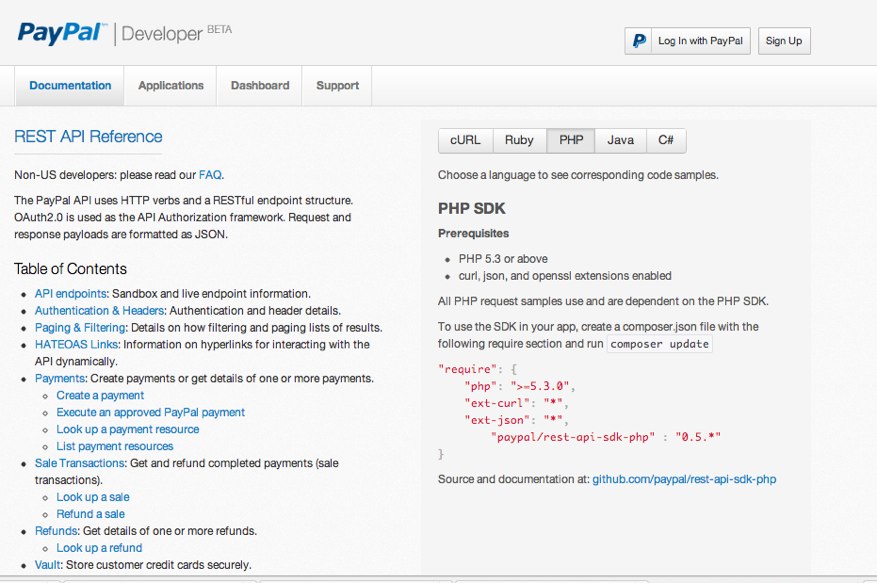
Task: Click the PayPal logo in header
Action: (60, 32)
